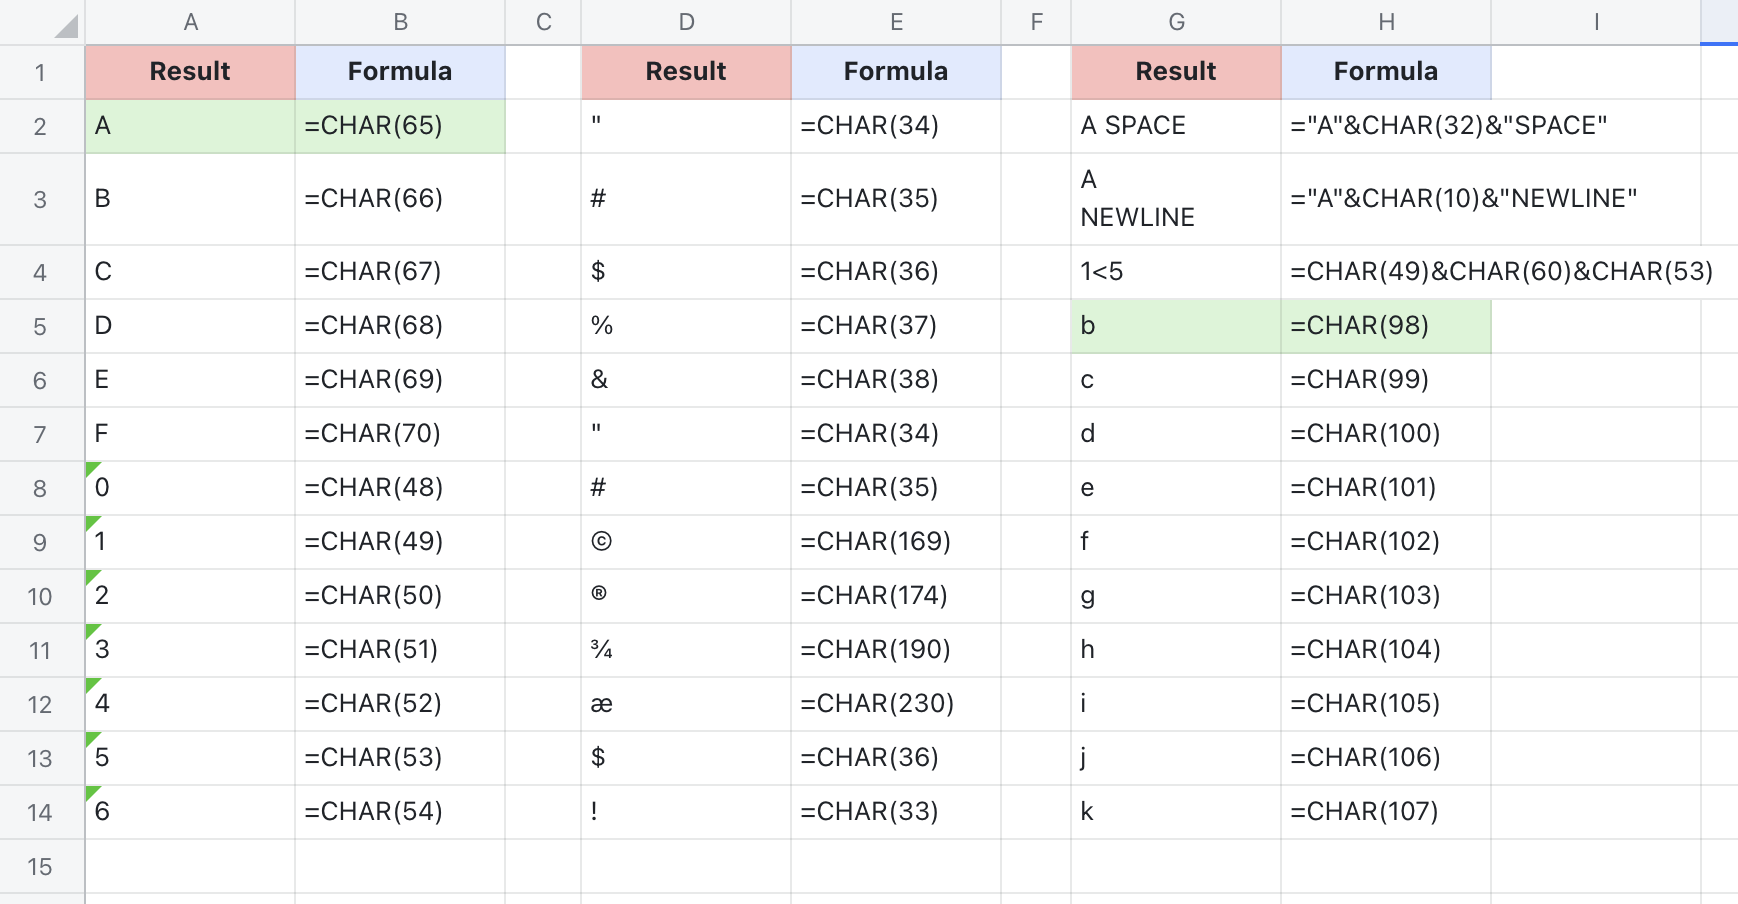Select the highlighted cell containing =CHAR(65)
This screenshot has width=1738, height=904.
(400, 126)
